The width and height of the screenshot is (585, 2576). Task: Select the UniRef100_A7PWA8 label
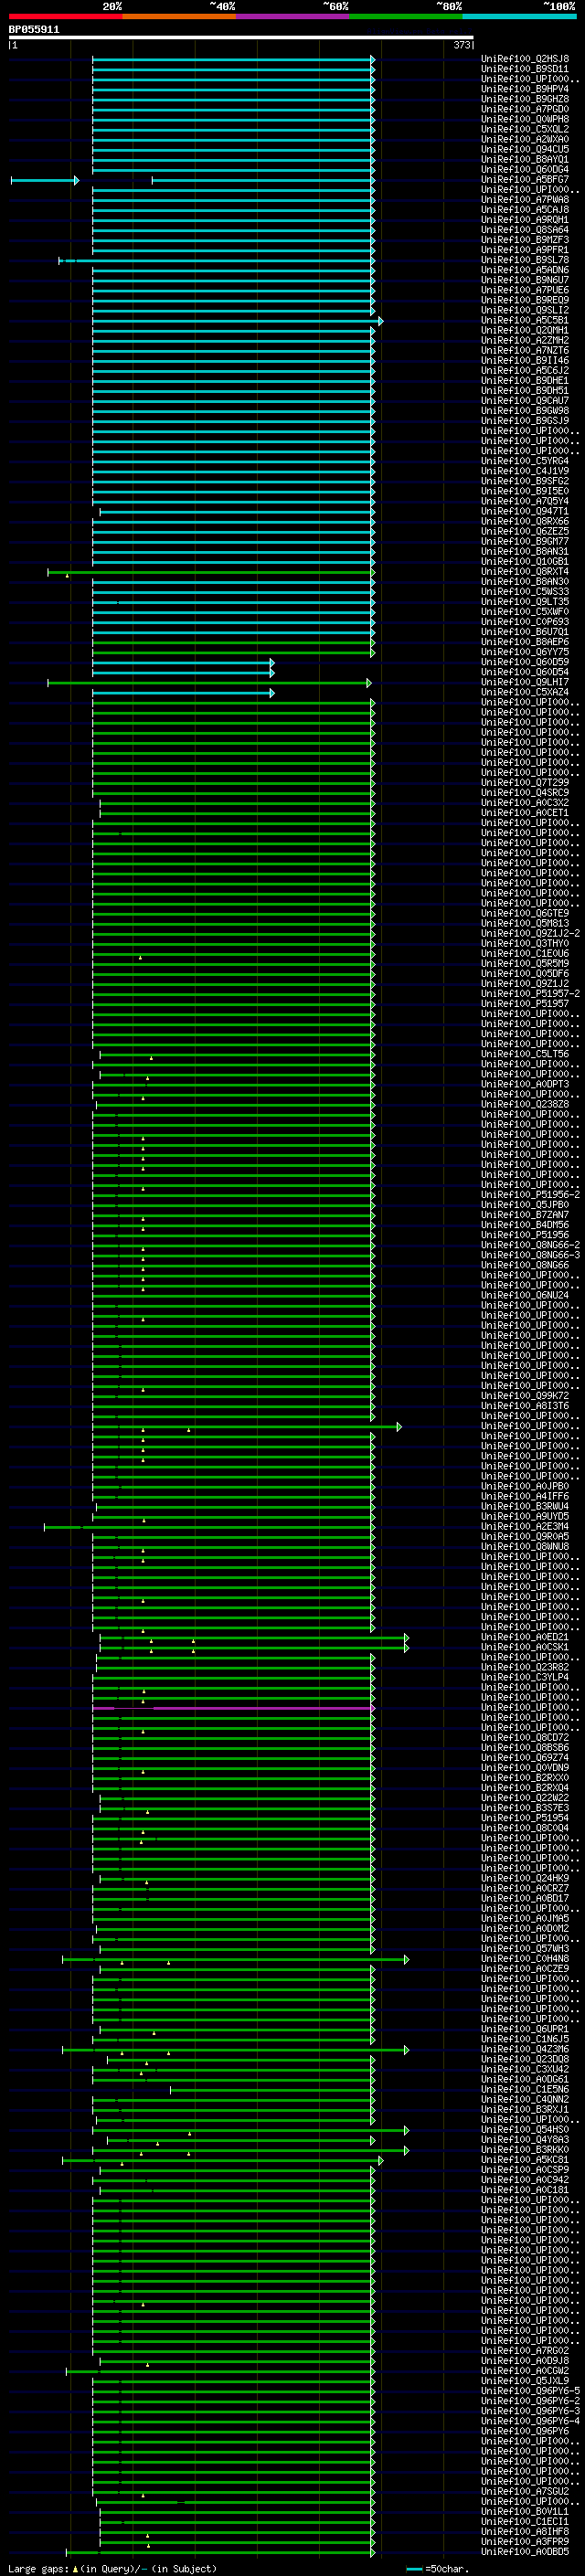coord(525,200)
